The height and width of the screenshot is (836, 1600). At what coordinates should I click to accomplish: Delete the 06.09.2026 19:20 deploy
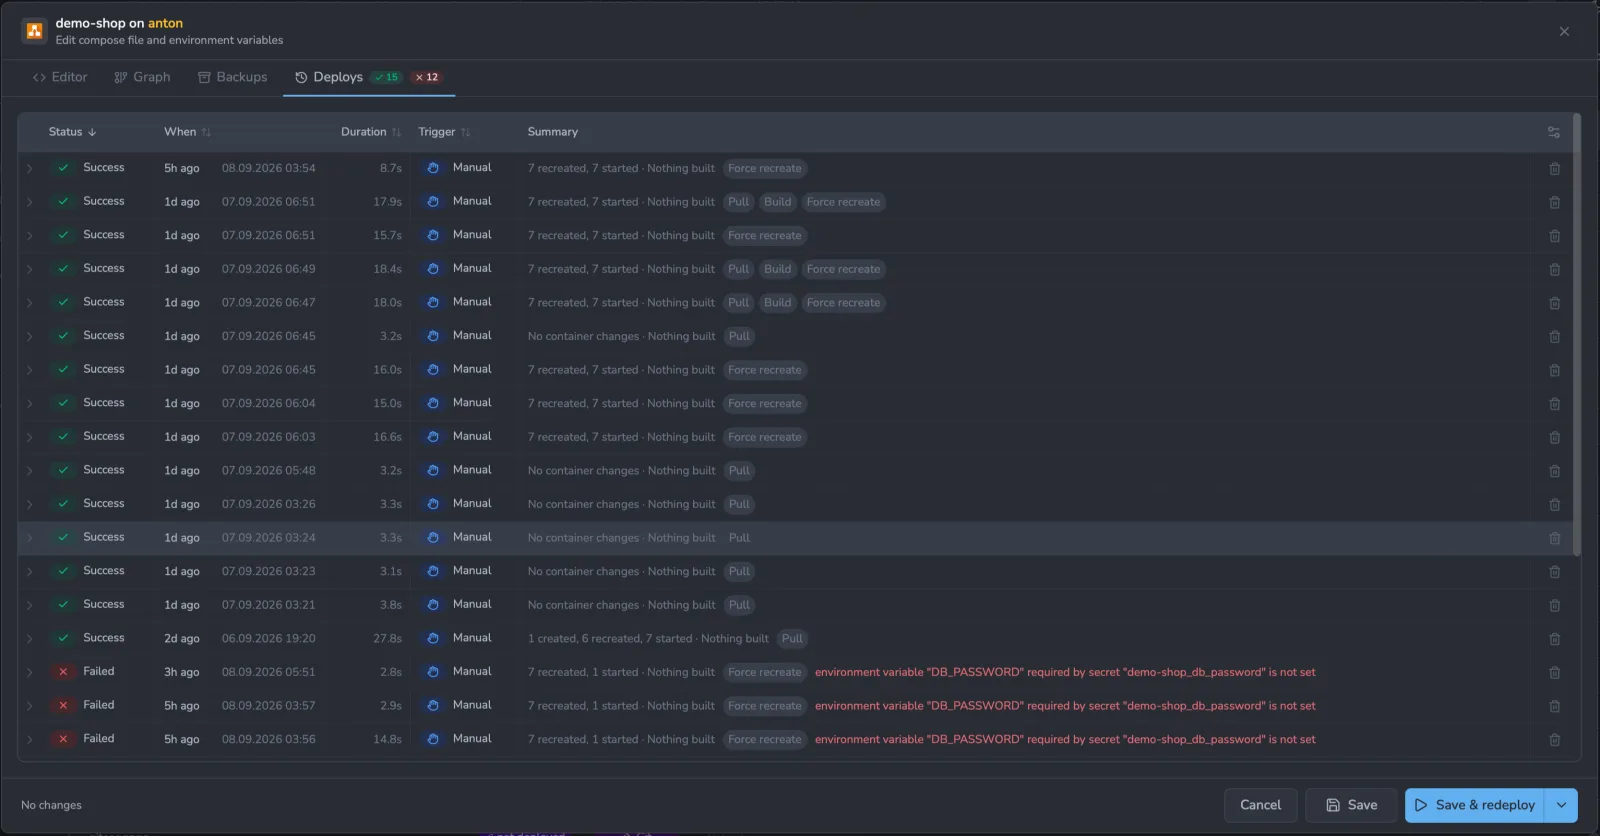click(x=1554, y=639)
